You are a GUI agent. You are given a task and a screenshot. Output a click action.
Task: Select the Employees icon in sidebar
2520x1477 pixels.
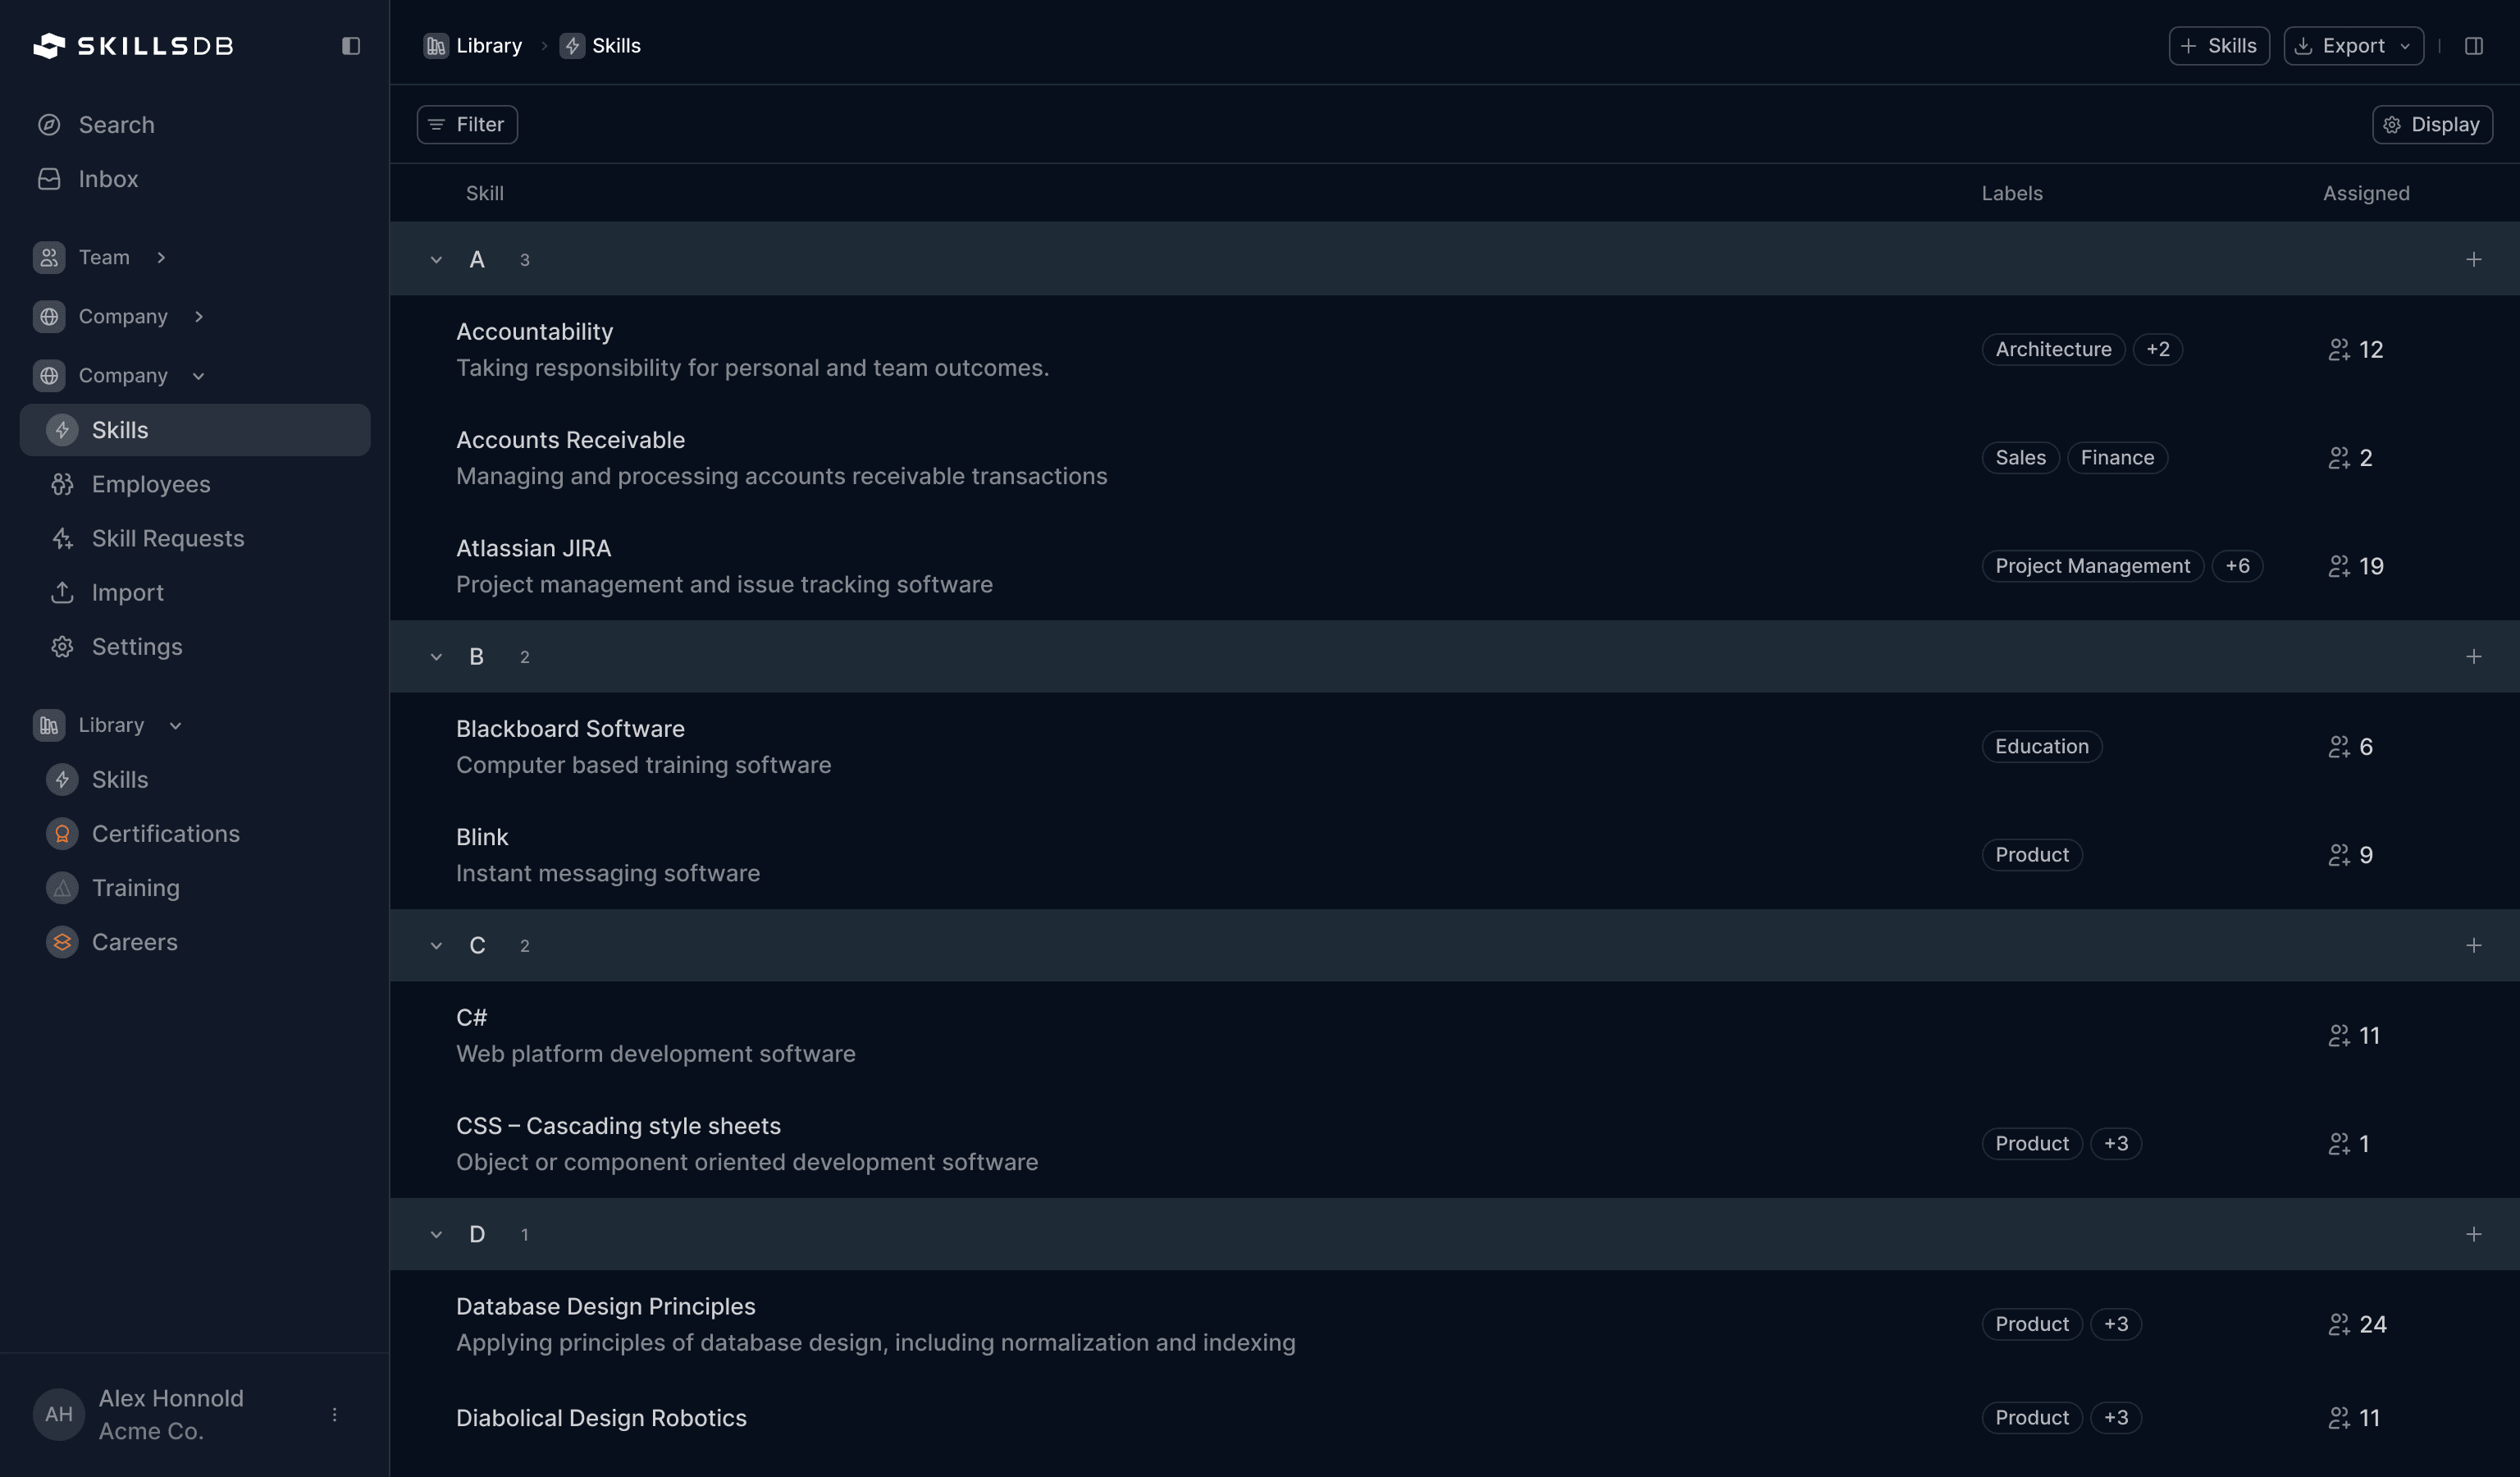tap(62, 484)
